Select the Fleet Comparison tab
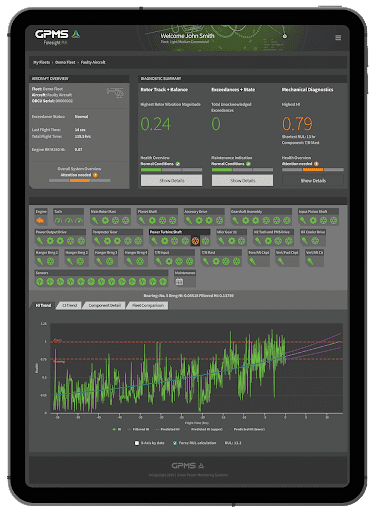The height and width of the screenshot is (512, 376). click(x=148, y=305)
